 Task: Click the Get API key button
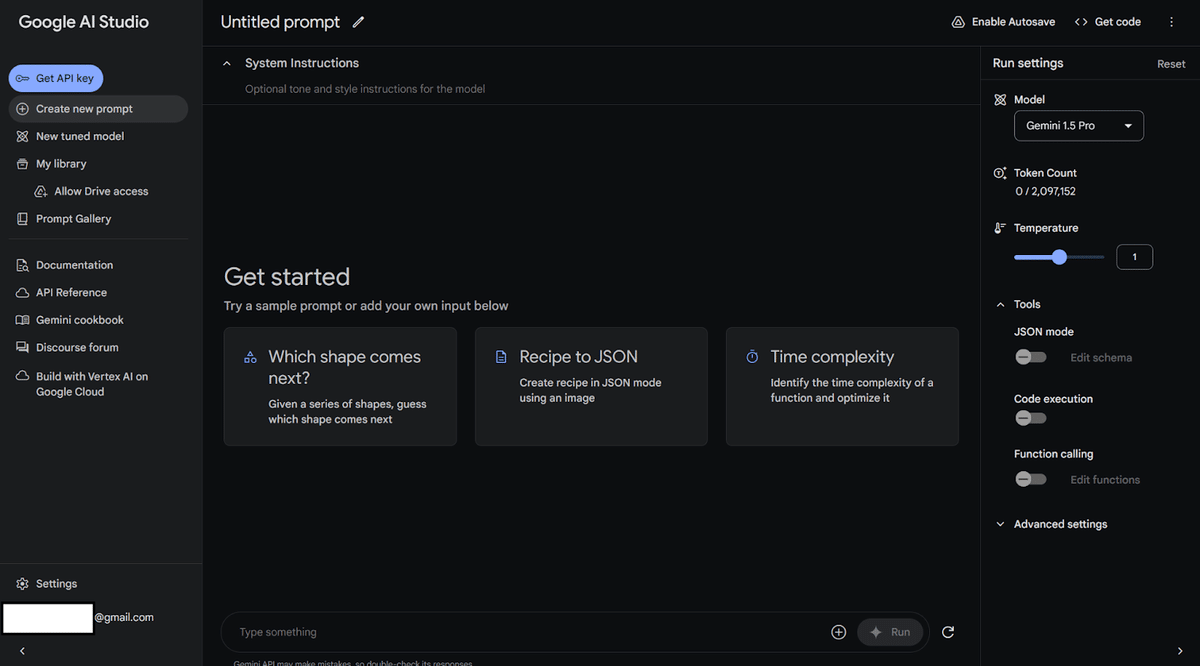coord(56,78)
